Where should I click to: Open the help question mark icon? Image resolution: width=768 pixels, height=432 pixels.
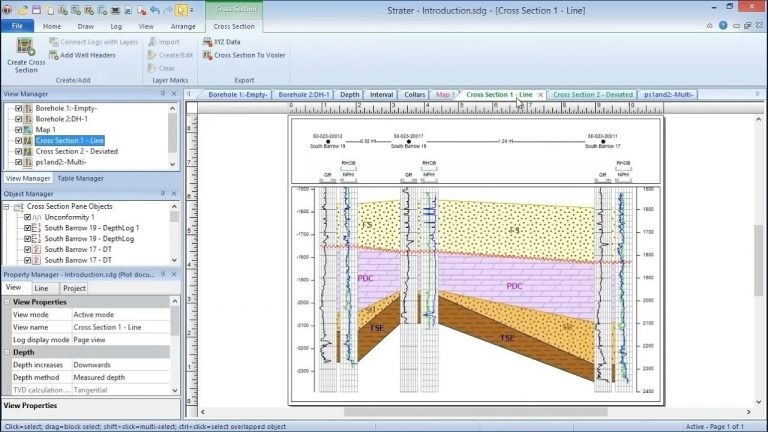(x=723, y=25)
